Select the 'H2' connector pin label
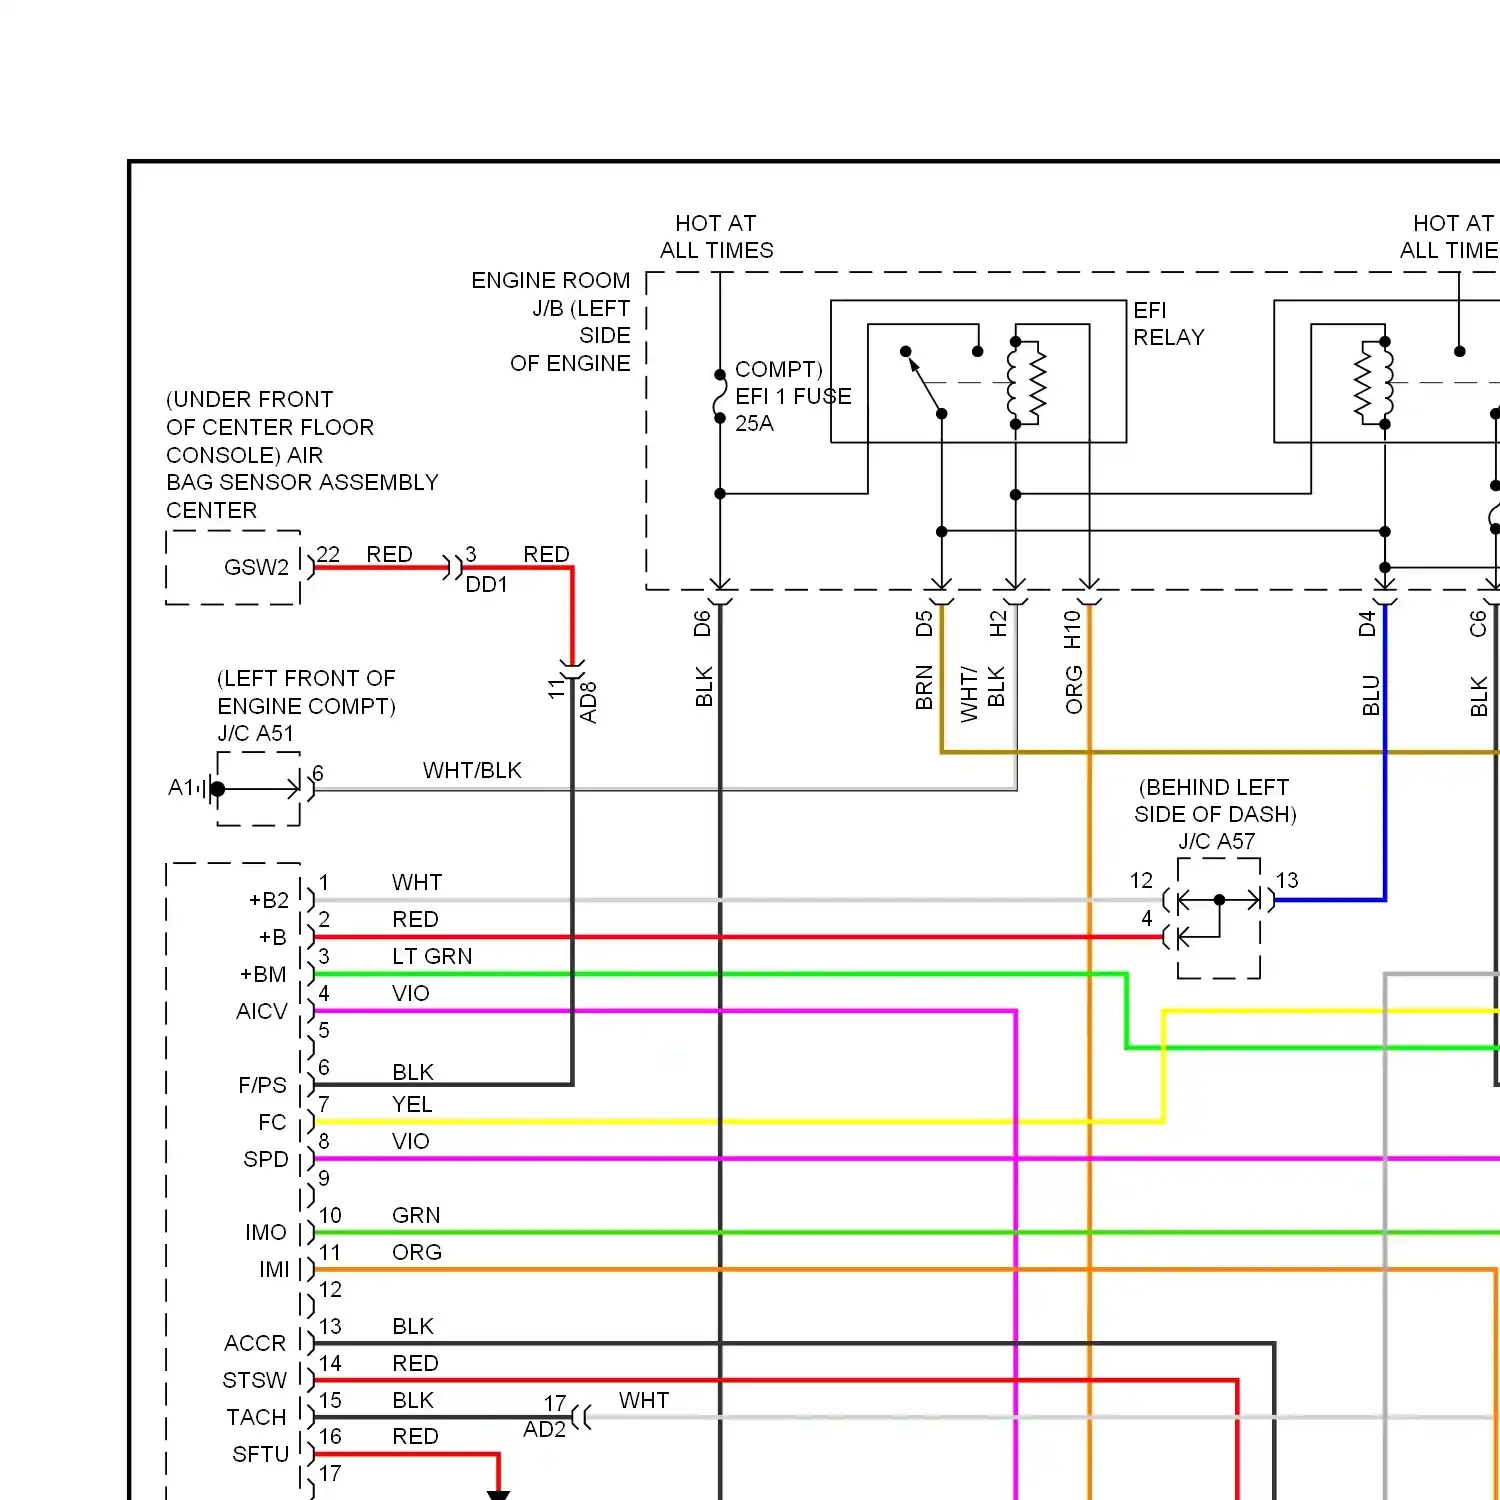The image size is (1500, 1500). (x=998, y=624)
